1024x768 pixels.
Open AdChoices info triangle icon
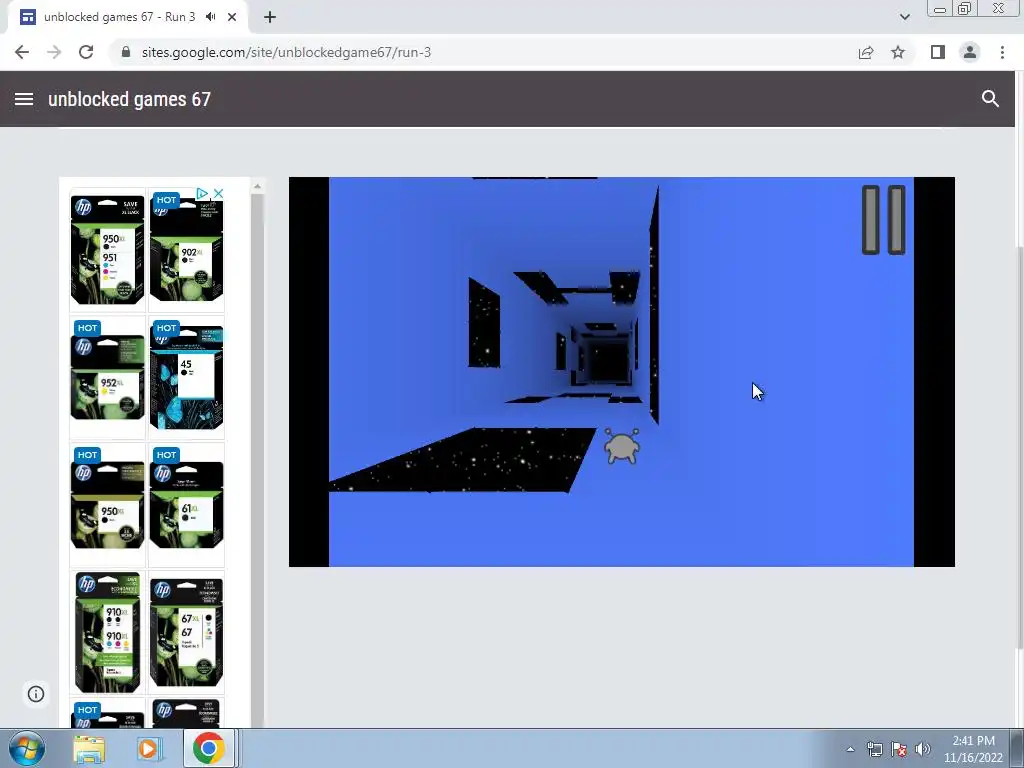[x=202, y=193]
